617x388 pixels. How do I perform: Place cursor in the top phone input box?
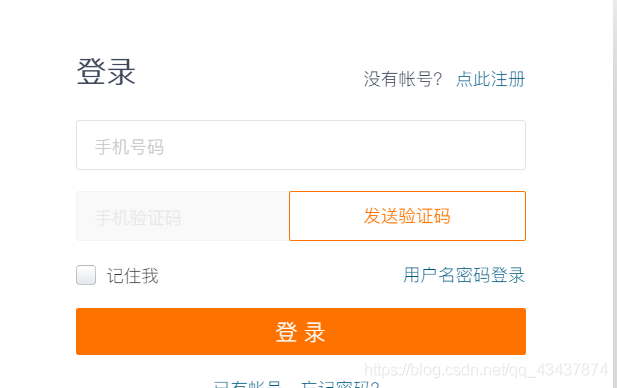pyautogui.click(x=301, y=145)
